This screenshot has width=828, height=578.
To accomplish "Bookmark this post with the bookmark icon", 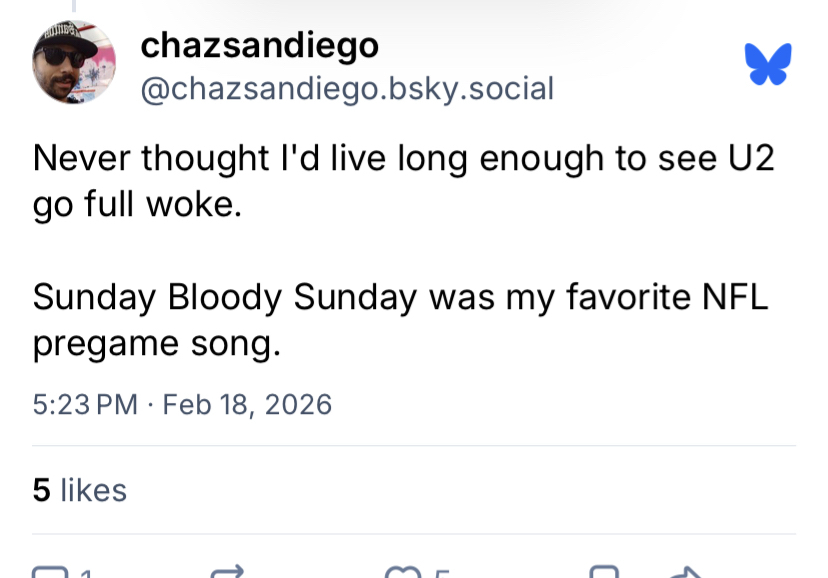I will point(604,573).
